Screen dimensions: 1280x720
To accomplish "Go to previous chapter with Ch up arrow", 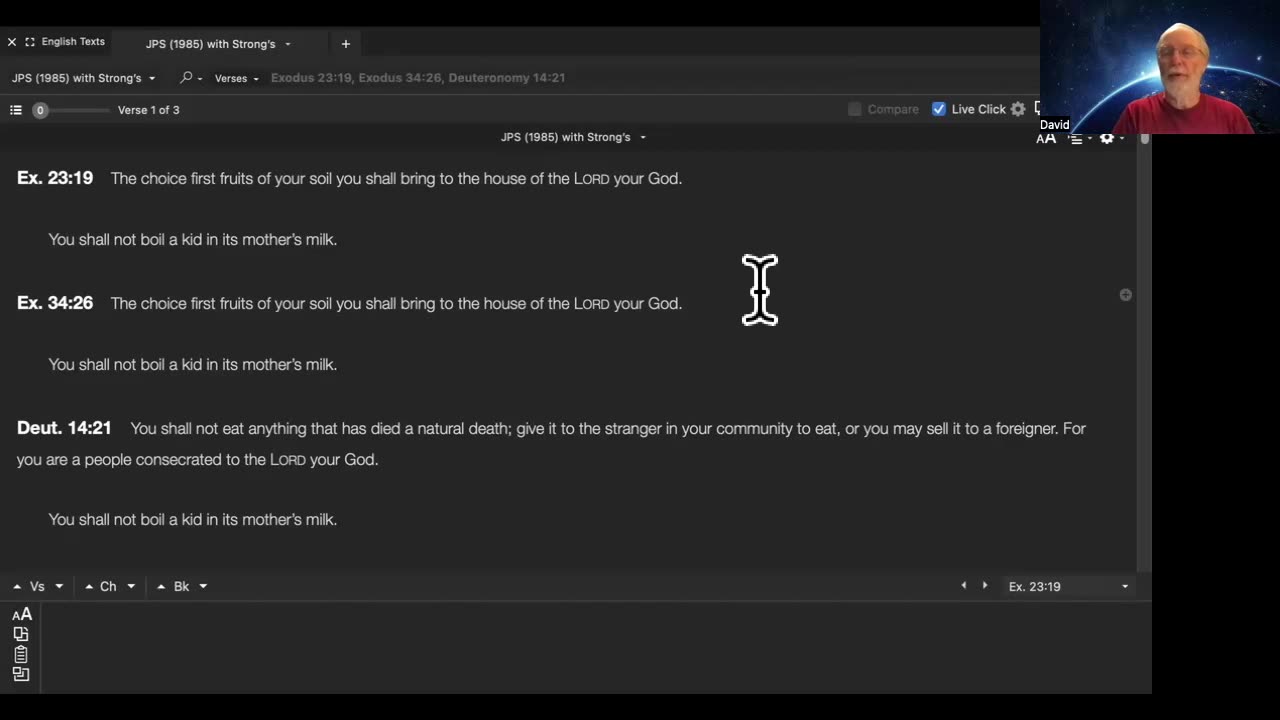I will [x=89, y=587].
